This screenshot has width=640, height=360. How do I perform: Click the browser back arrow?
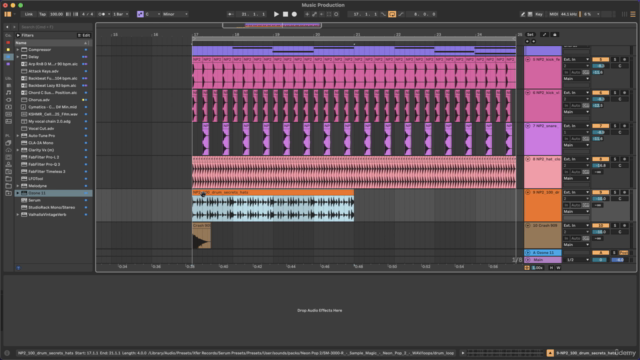(7, 27)
